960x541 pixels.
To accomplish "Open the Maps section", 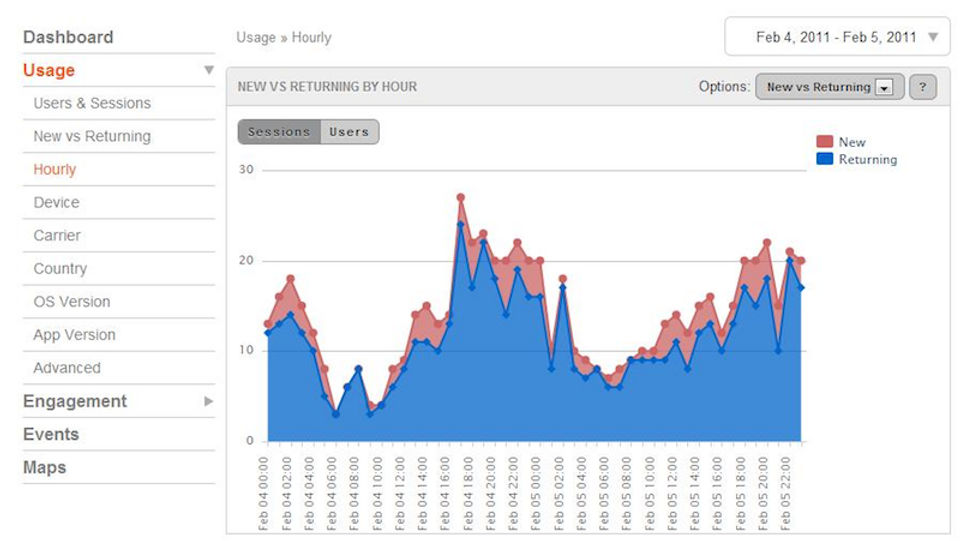I will 44,468.
